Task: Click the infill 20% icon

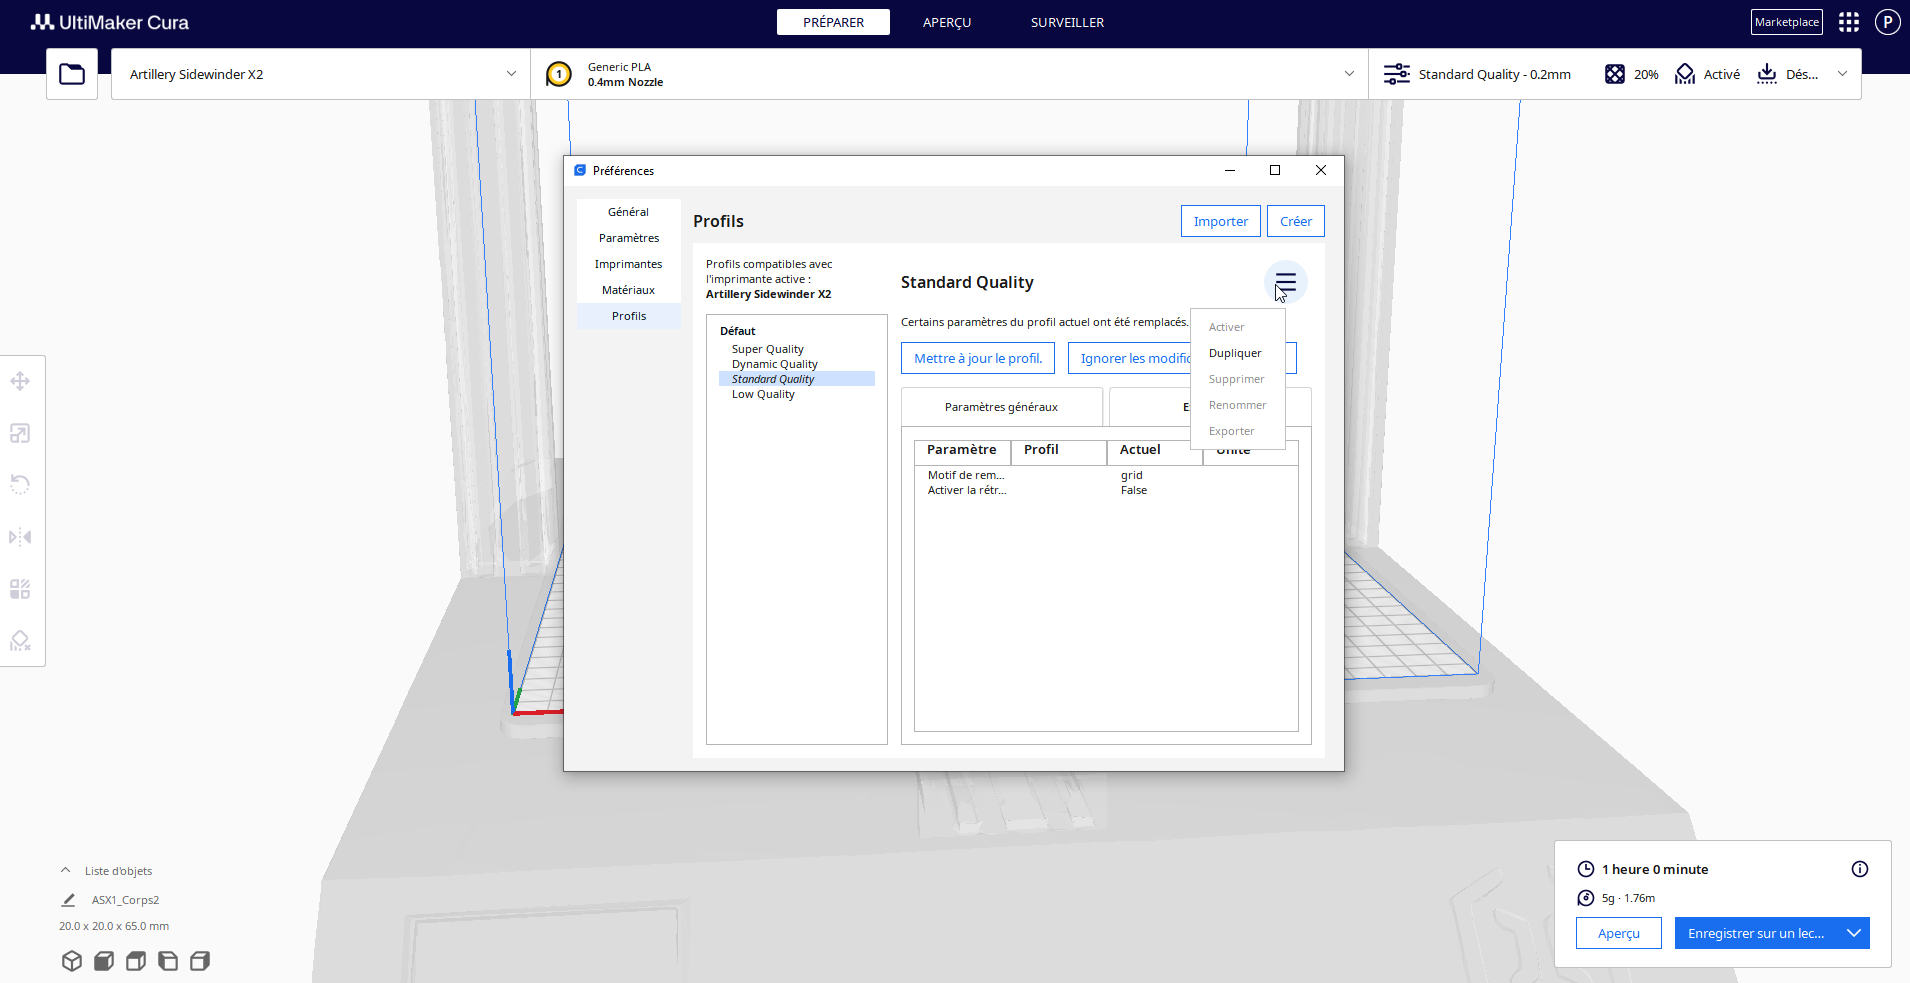Action: (x=1614, y=74)
